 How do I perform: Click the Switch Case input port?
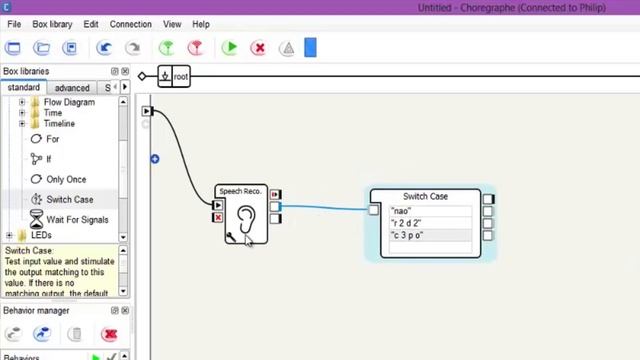pos(373,210)
